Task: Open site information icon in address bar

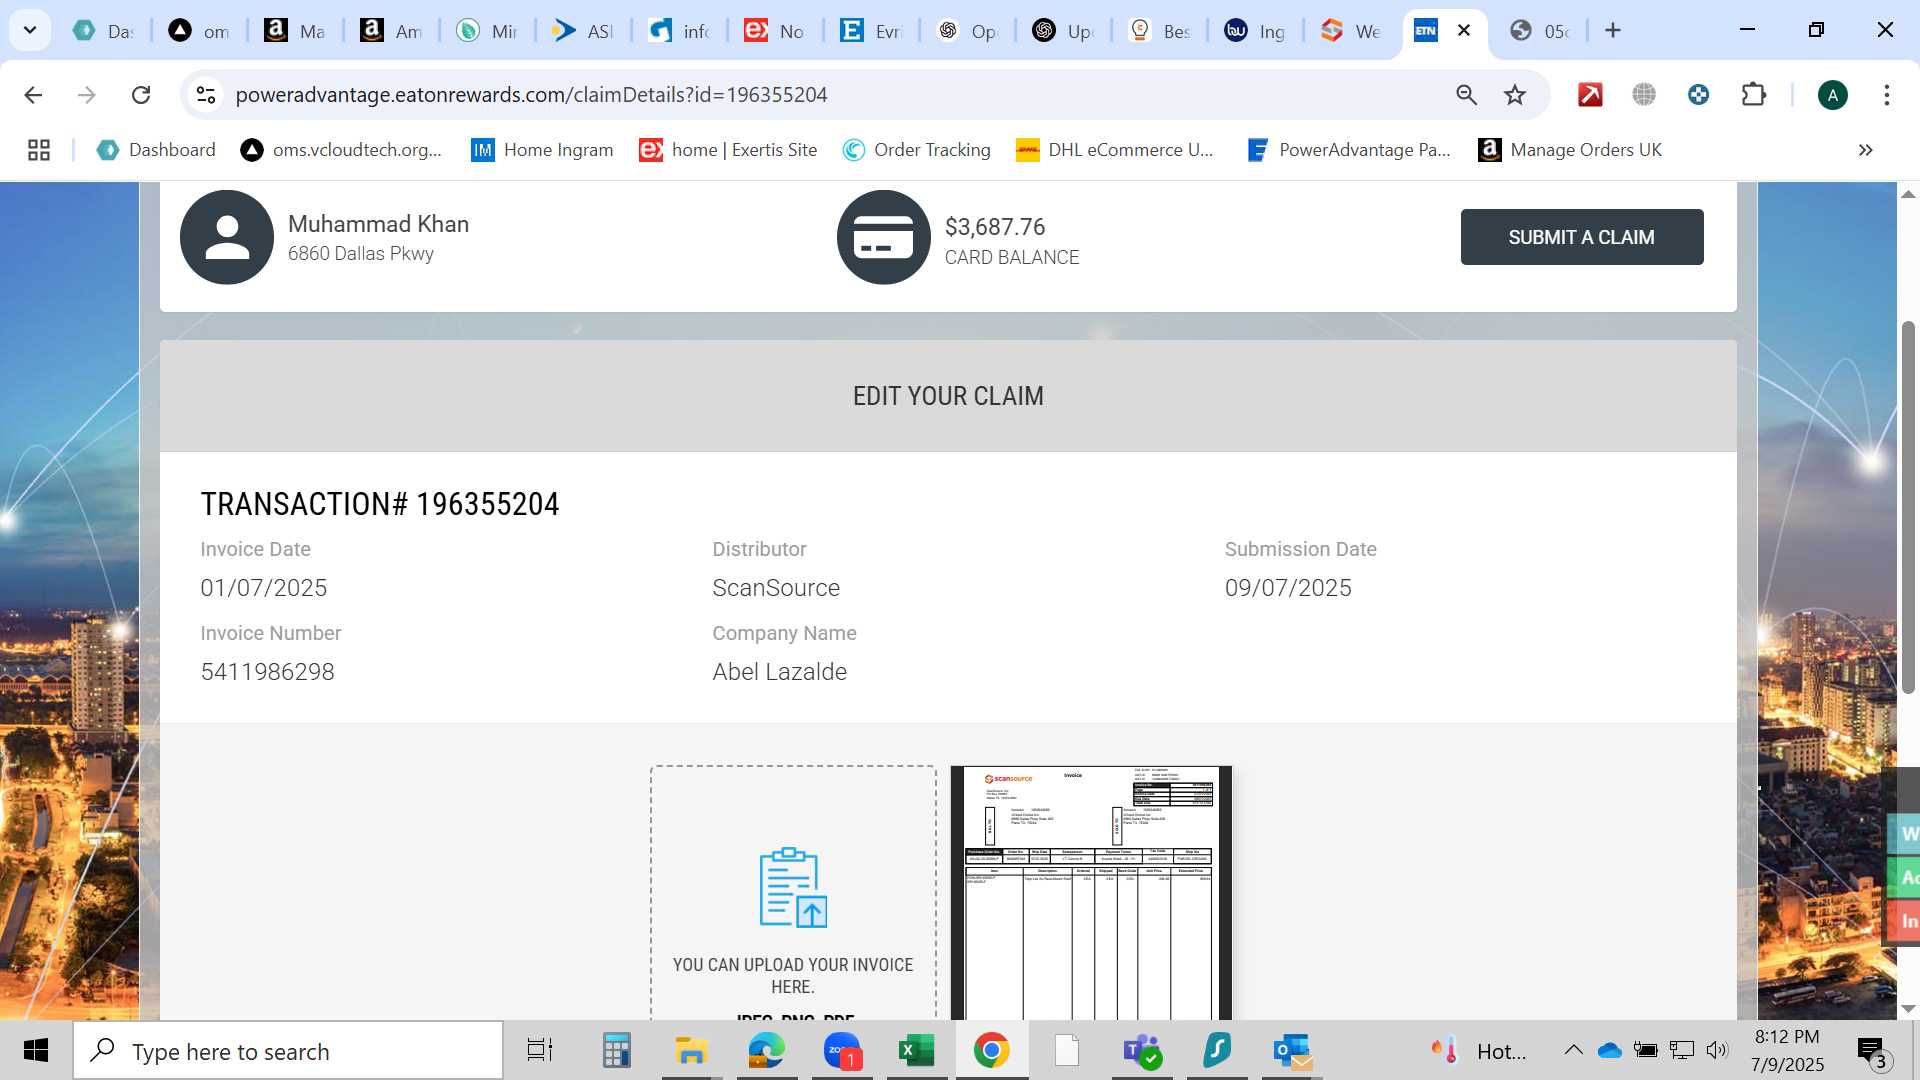Action: pyautogui.click(x=206, y=95)
